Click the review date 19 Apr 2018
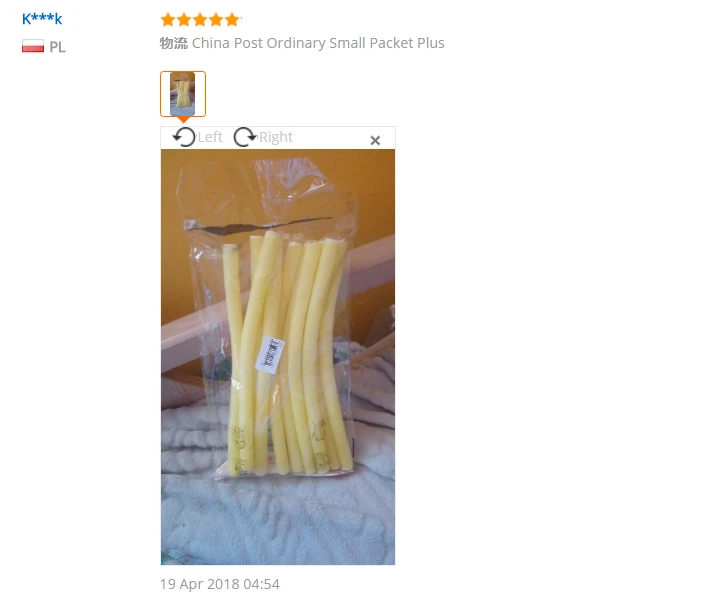 coord(220,584)
